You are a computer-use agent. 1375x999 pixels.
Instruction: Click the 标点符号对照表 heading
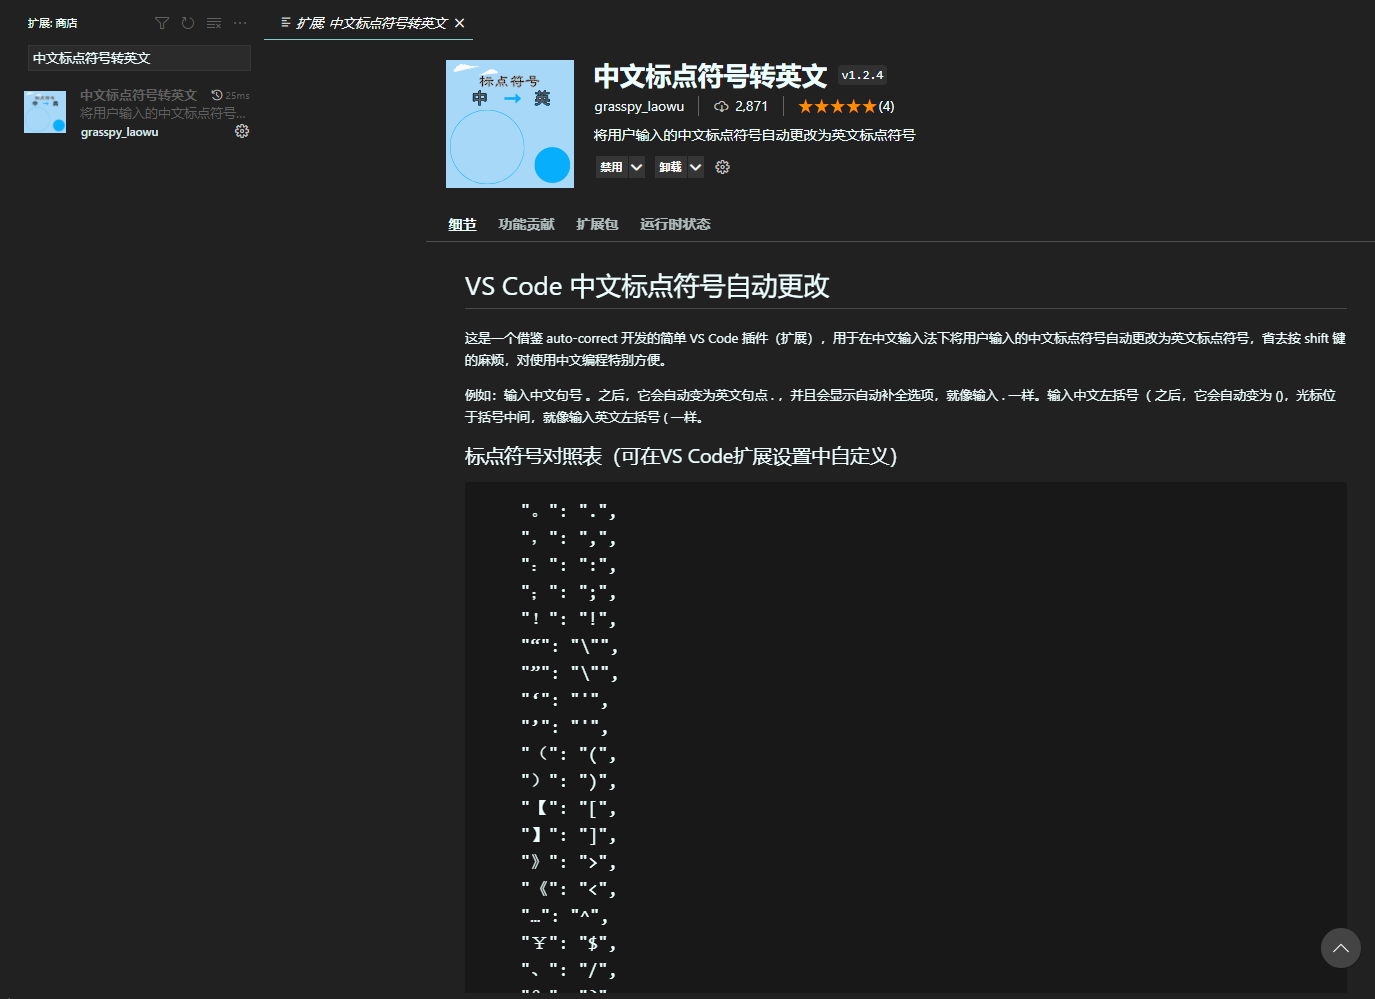click(x=681, y=456)
